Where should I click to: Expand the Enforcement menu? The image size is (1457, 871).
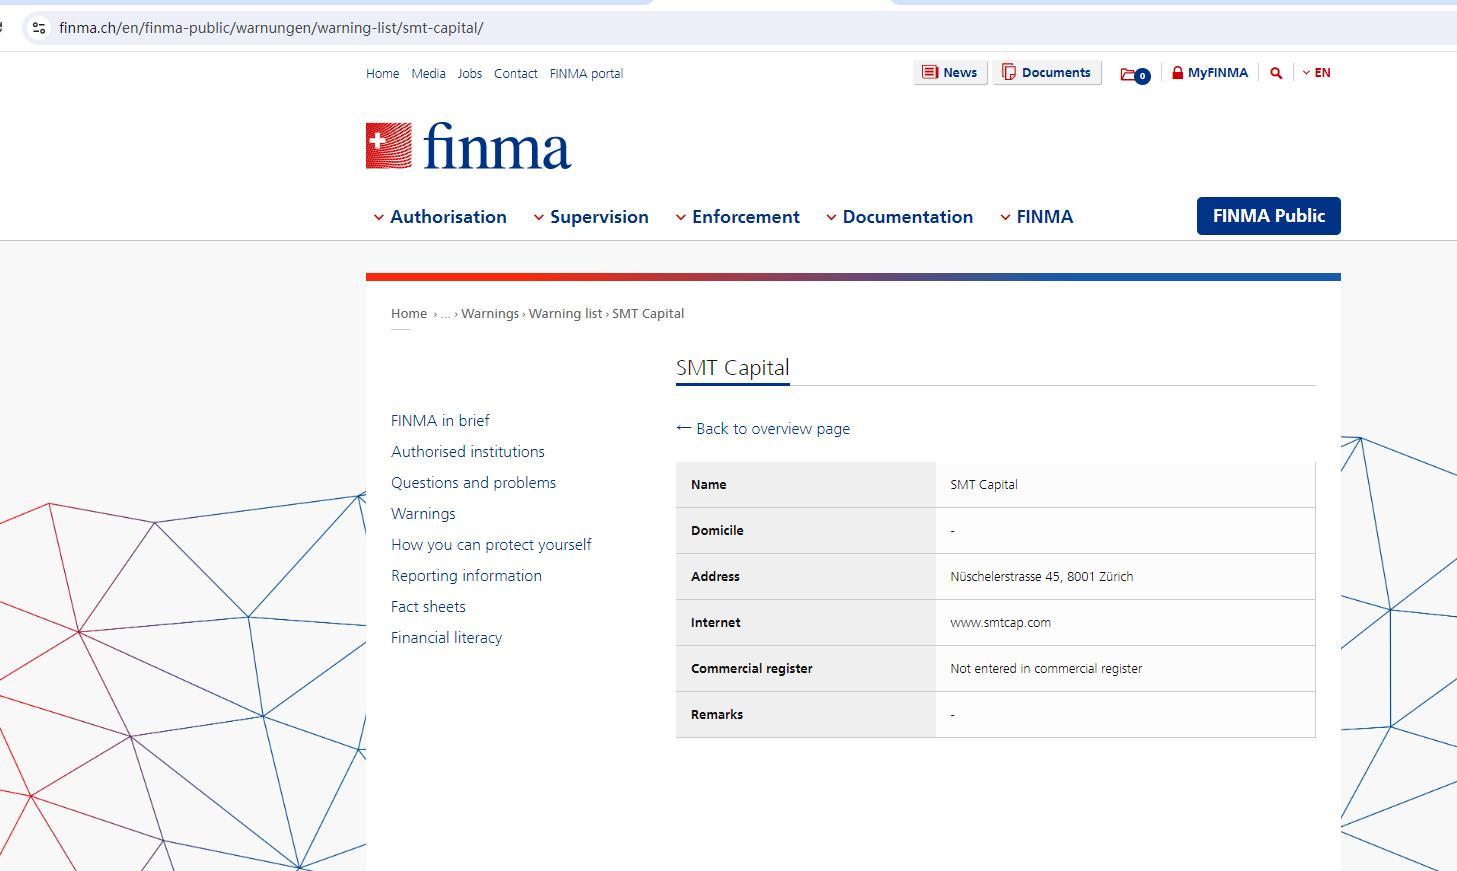[x=738, y=217]
